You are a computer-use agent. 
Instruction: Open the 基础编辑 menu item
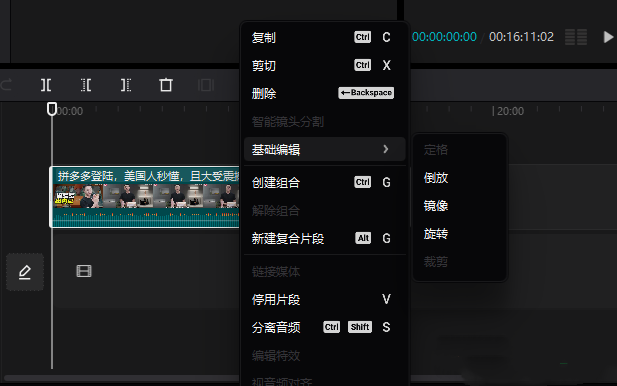325,149
